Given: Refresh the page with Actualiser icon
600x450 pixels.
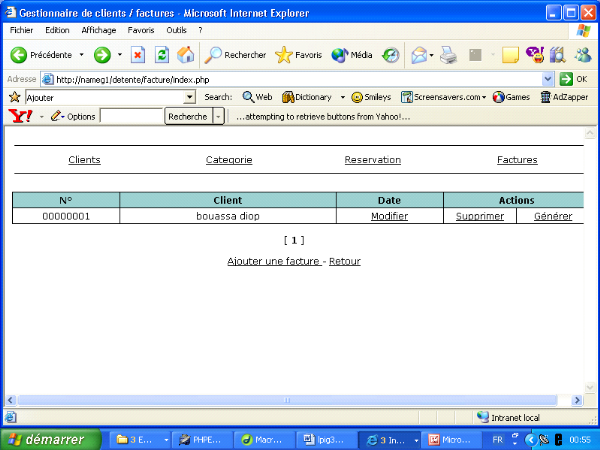Looking at the screenshot, I should (x=161, y=54).
